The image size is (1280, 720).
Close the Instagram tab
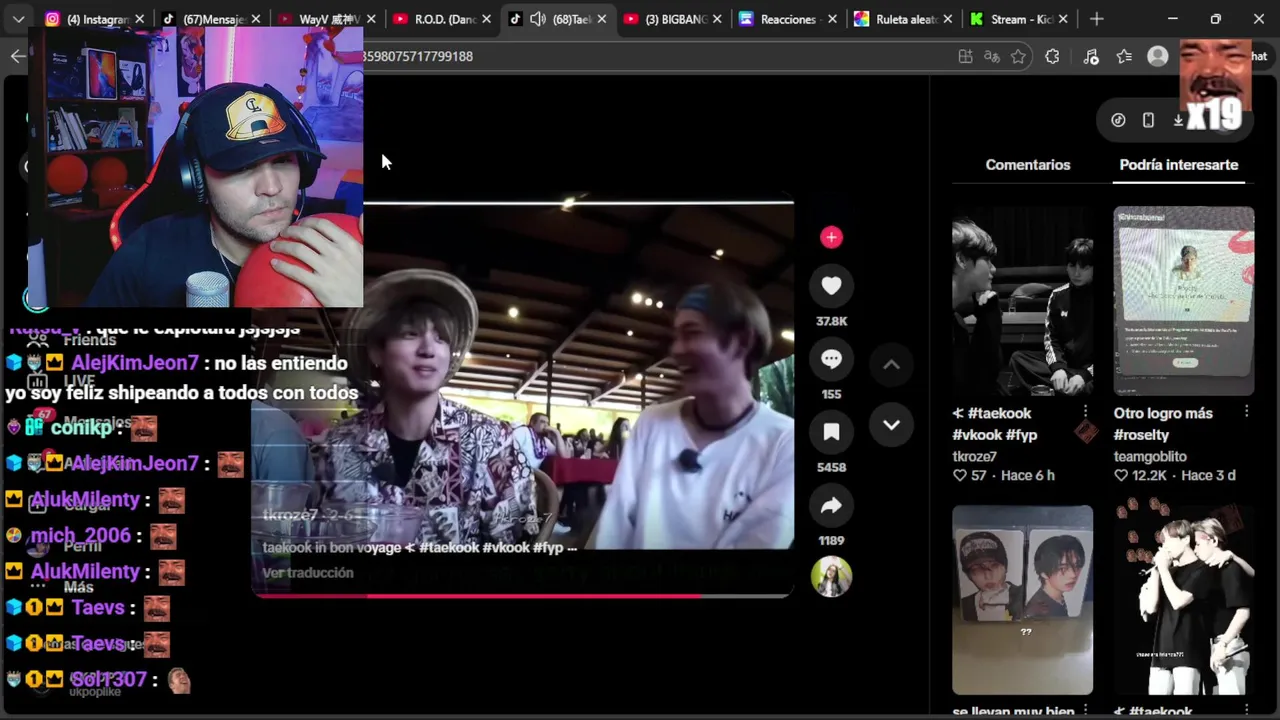(x=139, y=19)
